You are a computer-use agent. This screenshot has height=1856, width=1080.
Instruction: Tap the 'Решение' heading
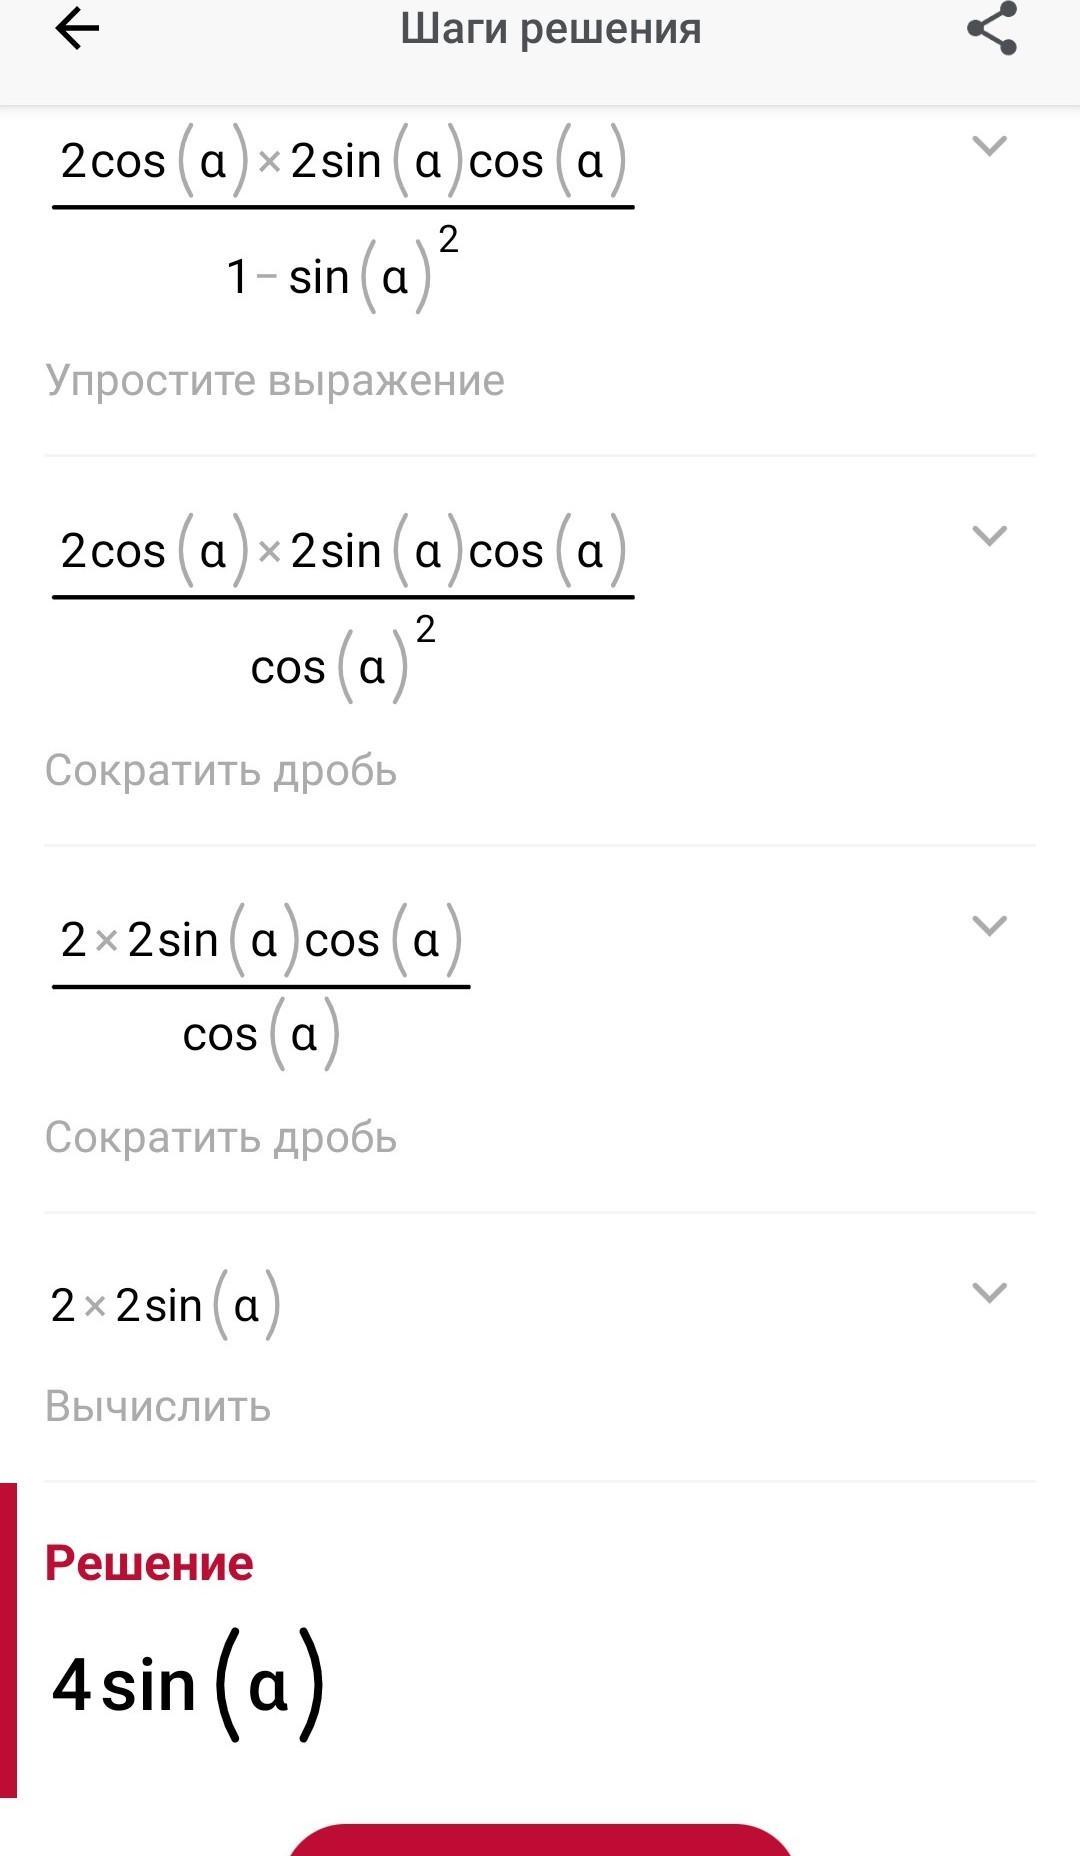(149, 1563)
